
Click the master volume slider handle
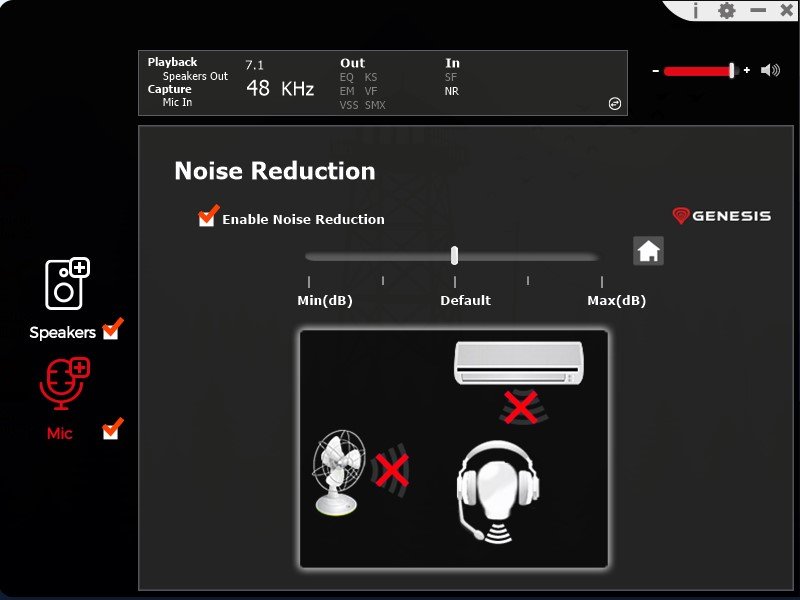[x=732, y=70]
